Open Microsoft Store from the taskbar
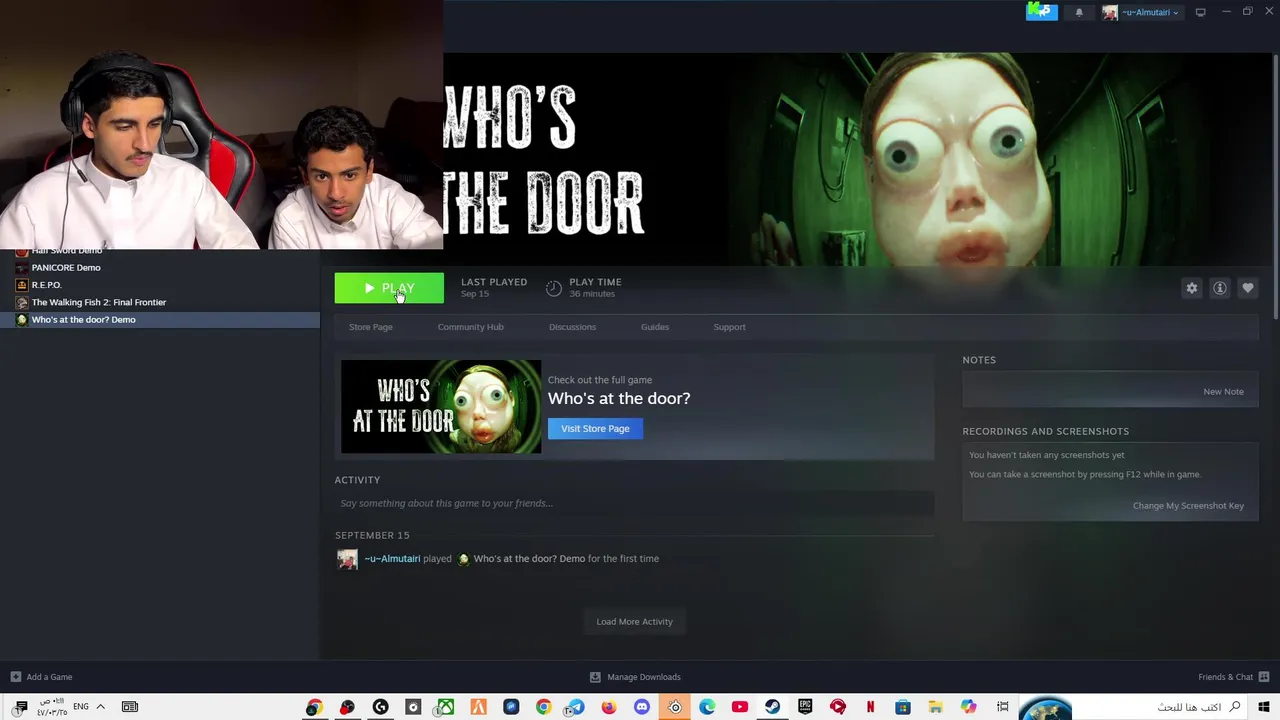The width and height of the screenshot is (1280, 720). click(903, 707)
